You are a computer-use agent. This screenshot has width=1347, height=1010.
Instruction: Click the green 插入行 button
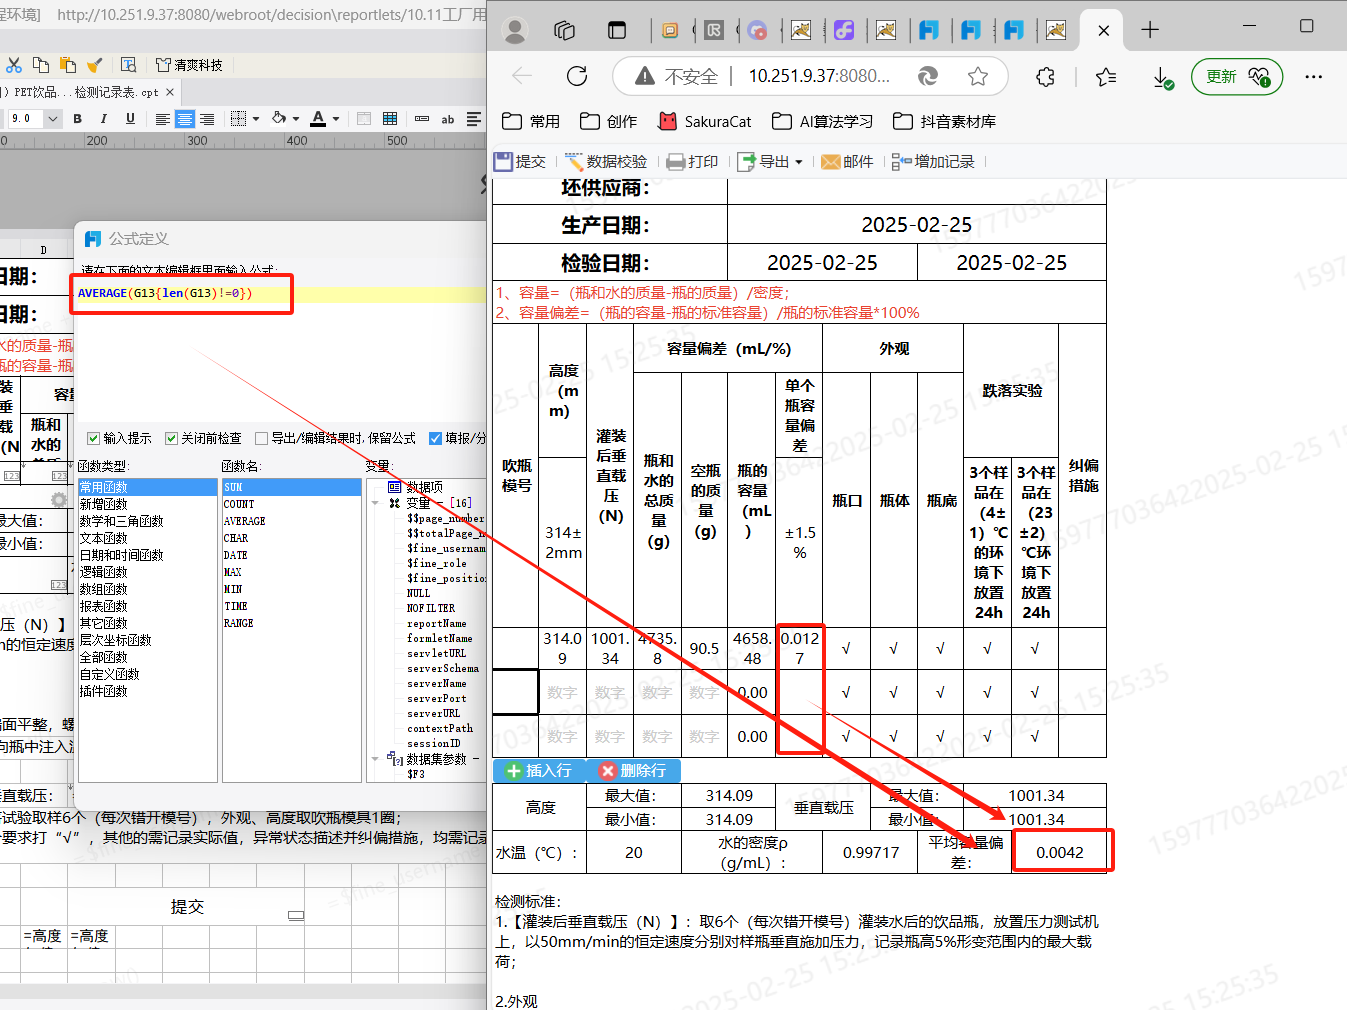(538, 771)
